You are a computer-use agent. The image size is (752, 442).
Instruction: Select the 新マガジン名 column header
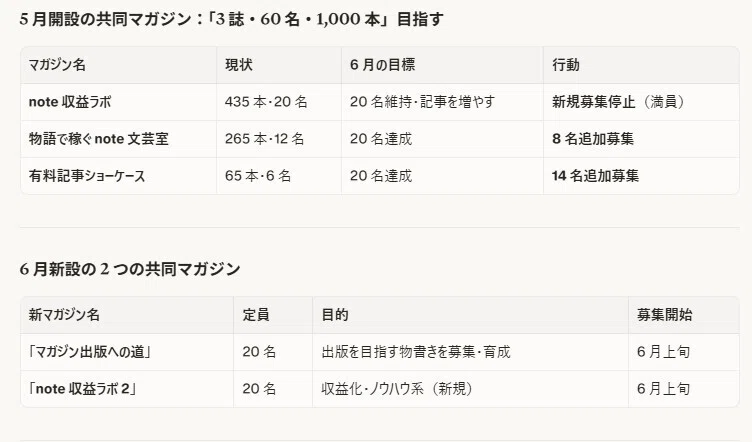coord(64,315)
